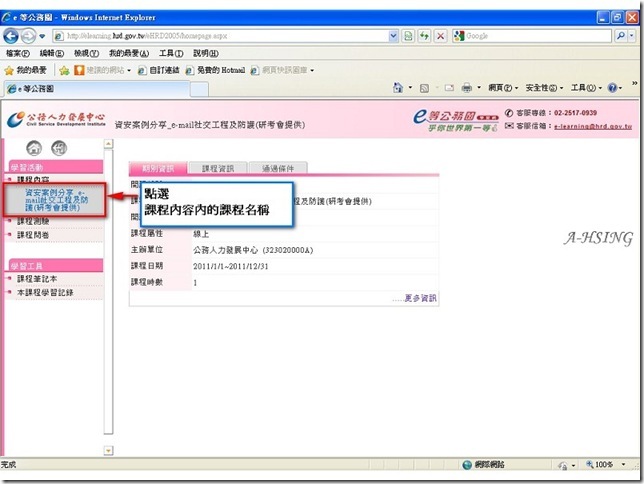The image size is (644, 484).
Task: Click the Refresh page icon
Action: pyautogui.click(x=424, y=36)
